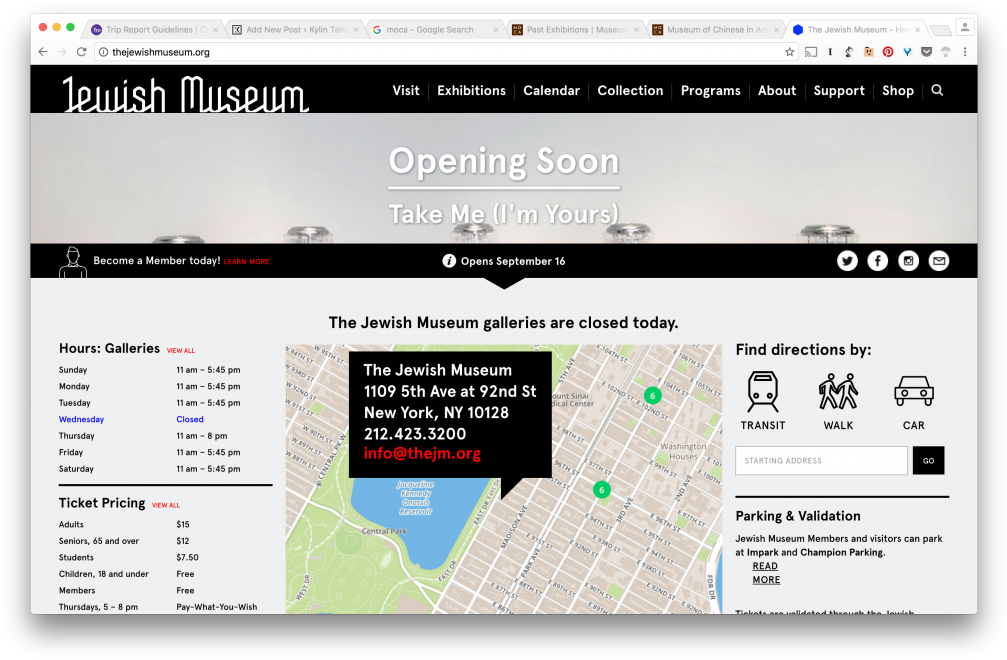This screenshot has height=660, width=1007.
Task: Click Read More under Parking & Validation
Action: pos(766,573)
